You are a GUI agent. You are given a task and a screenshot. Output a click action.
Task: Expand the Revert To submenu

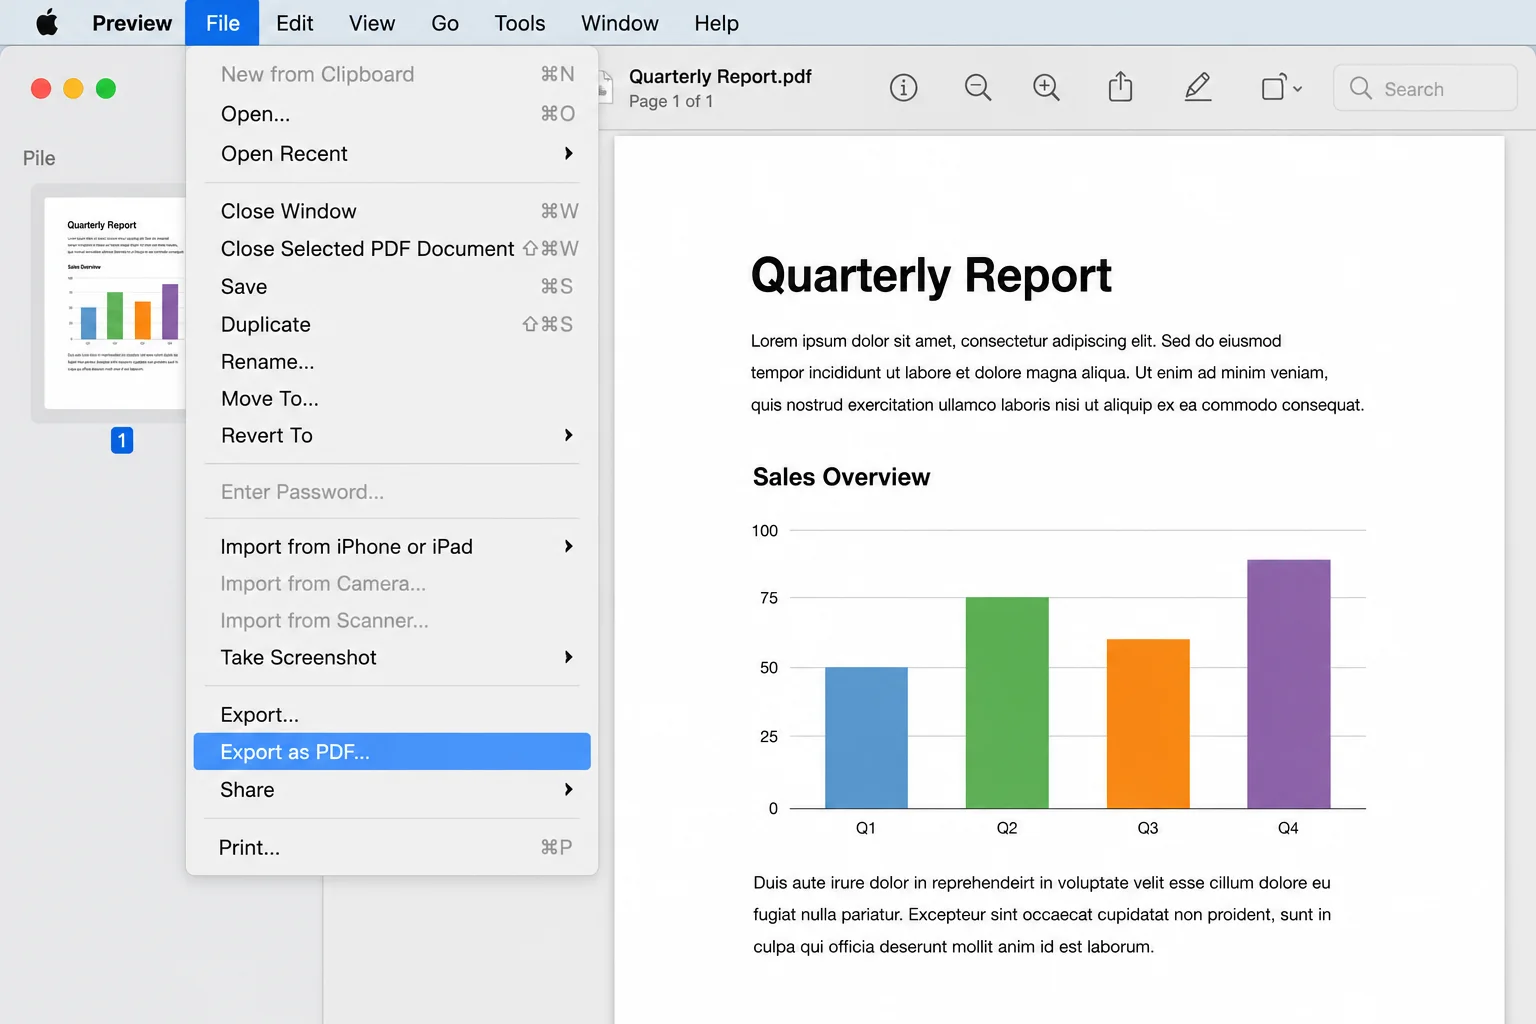coord(569,435)
